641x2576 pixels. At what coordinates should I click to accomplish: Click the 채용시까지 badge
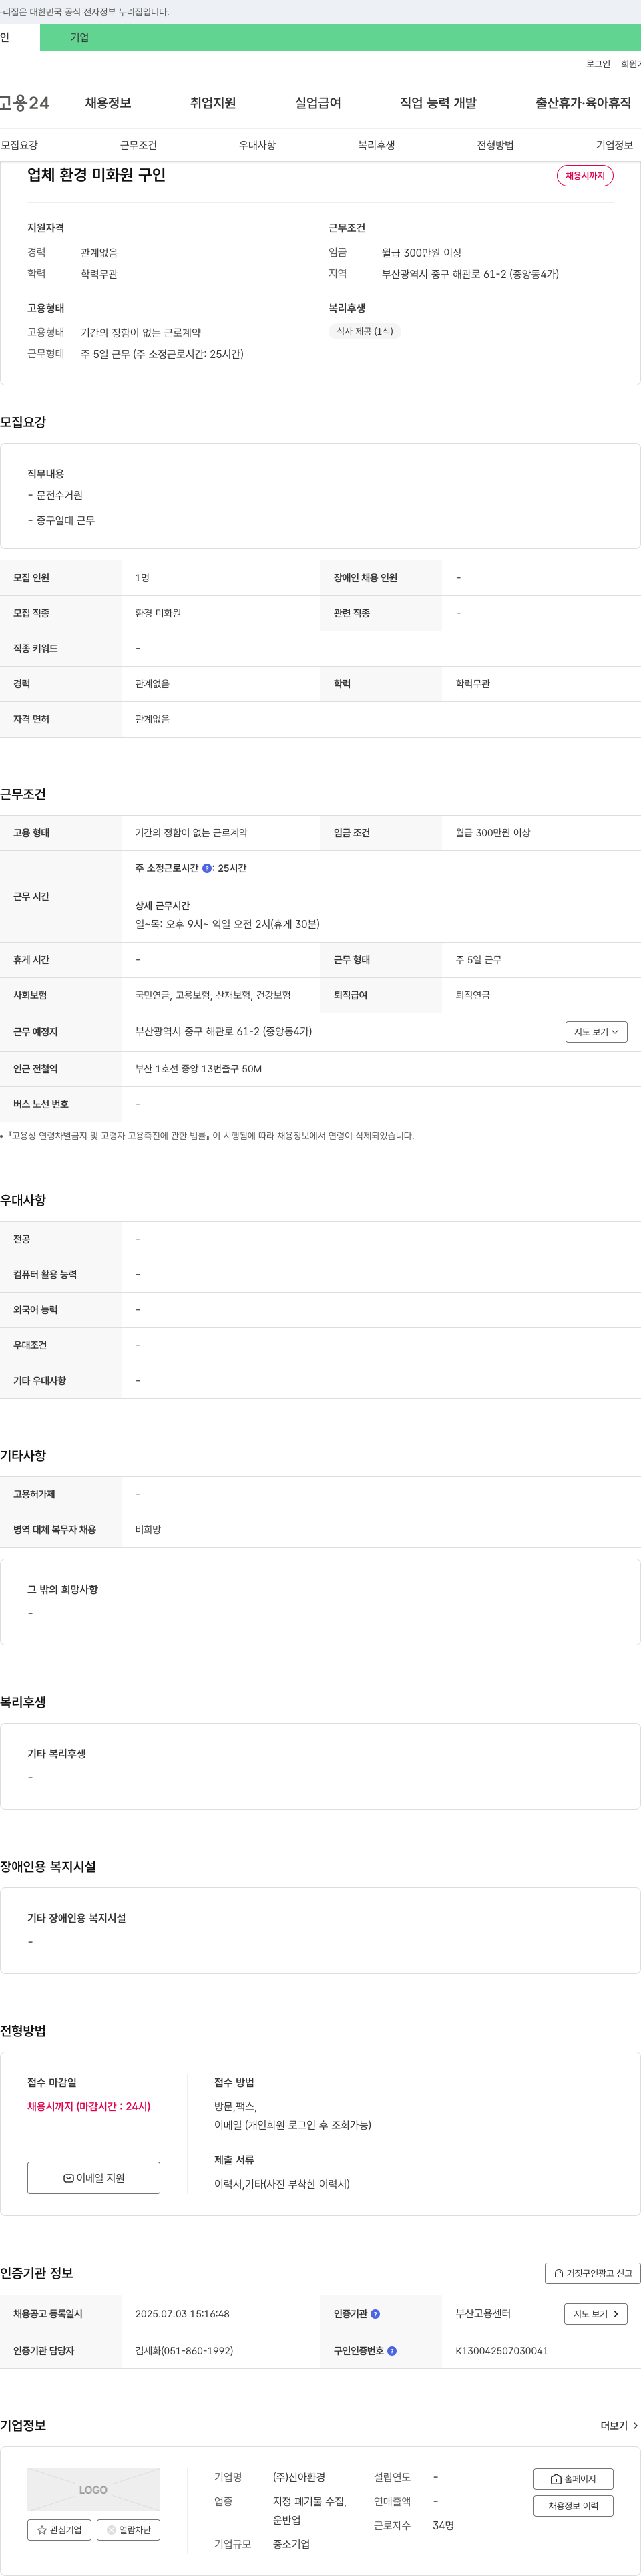click(x=585, y=176)
